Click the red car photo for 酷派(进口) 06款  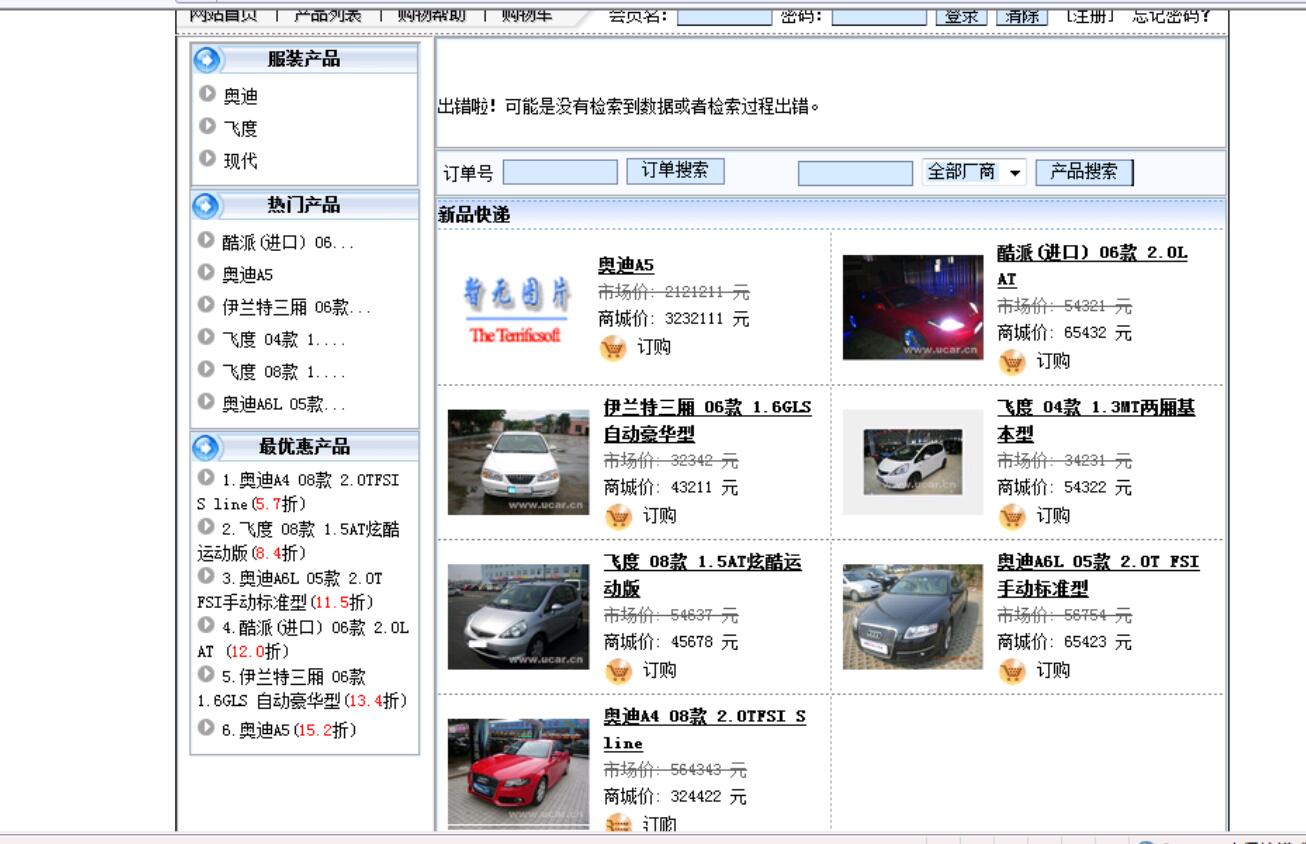[x=913, y=308]
